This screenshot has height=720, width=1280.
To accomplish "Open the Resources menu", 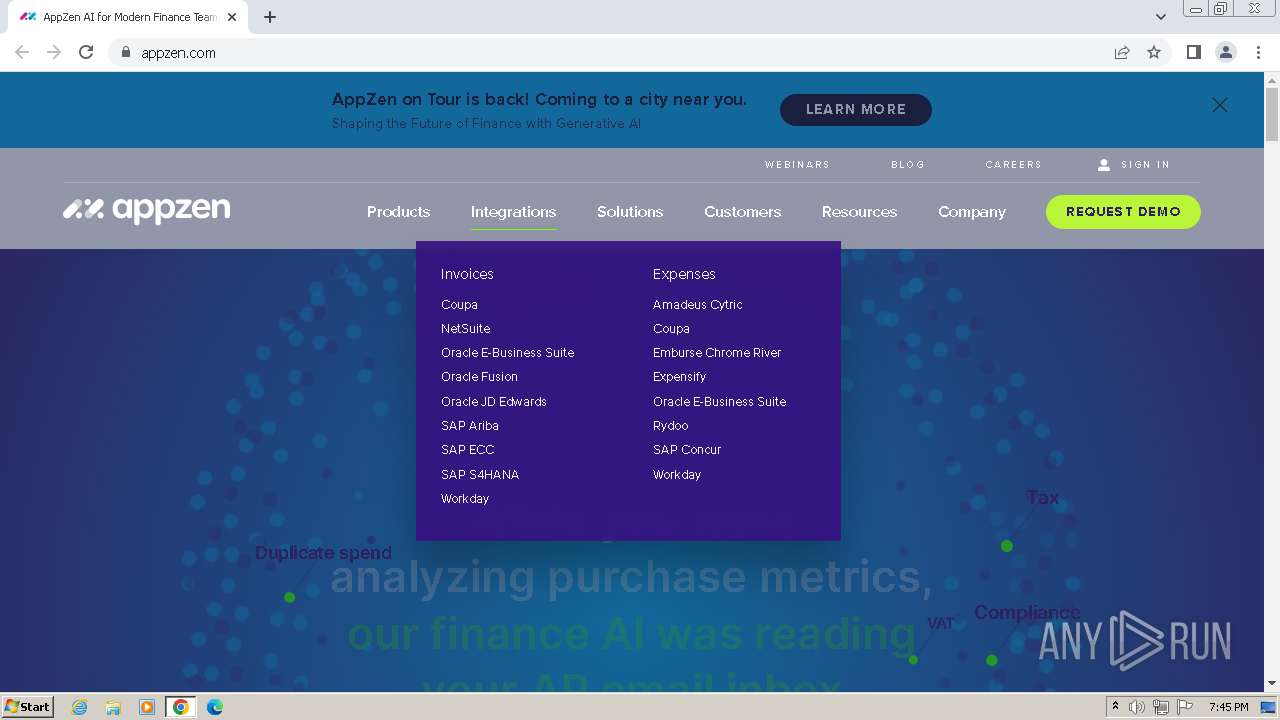I will point(859,212).
